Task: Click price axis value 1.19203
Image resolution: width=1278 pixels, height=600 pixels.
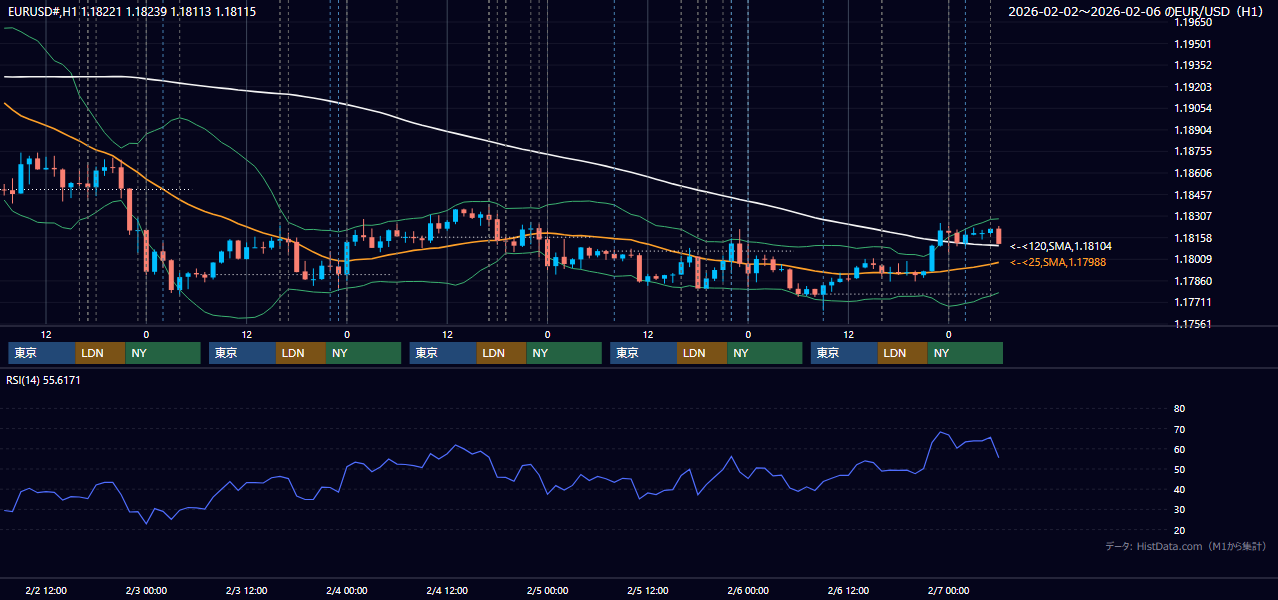Action: 1192,87
